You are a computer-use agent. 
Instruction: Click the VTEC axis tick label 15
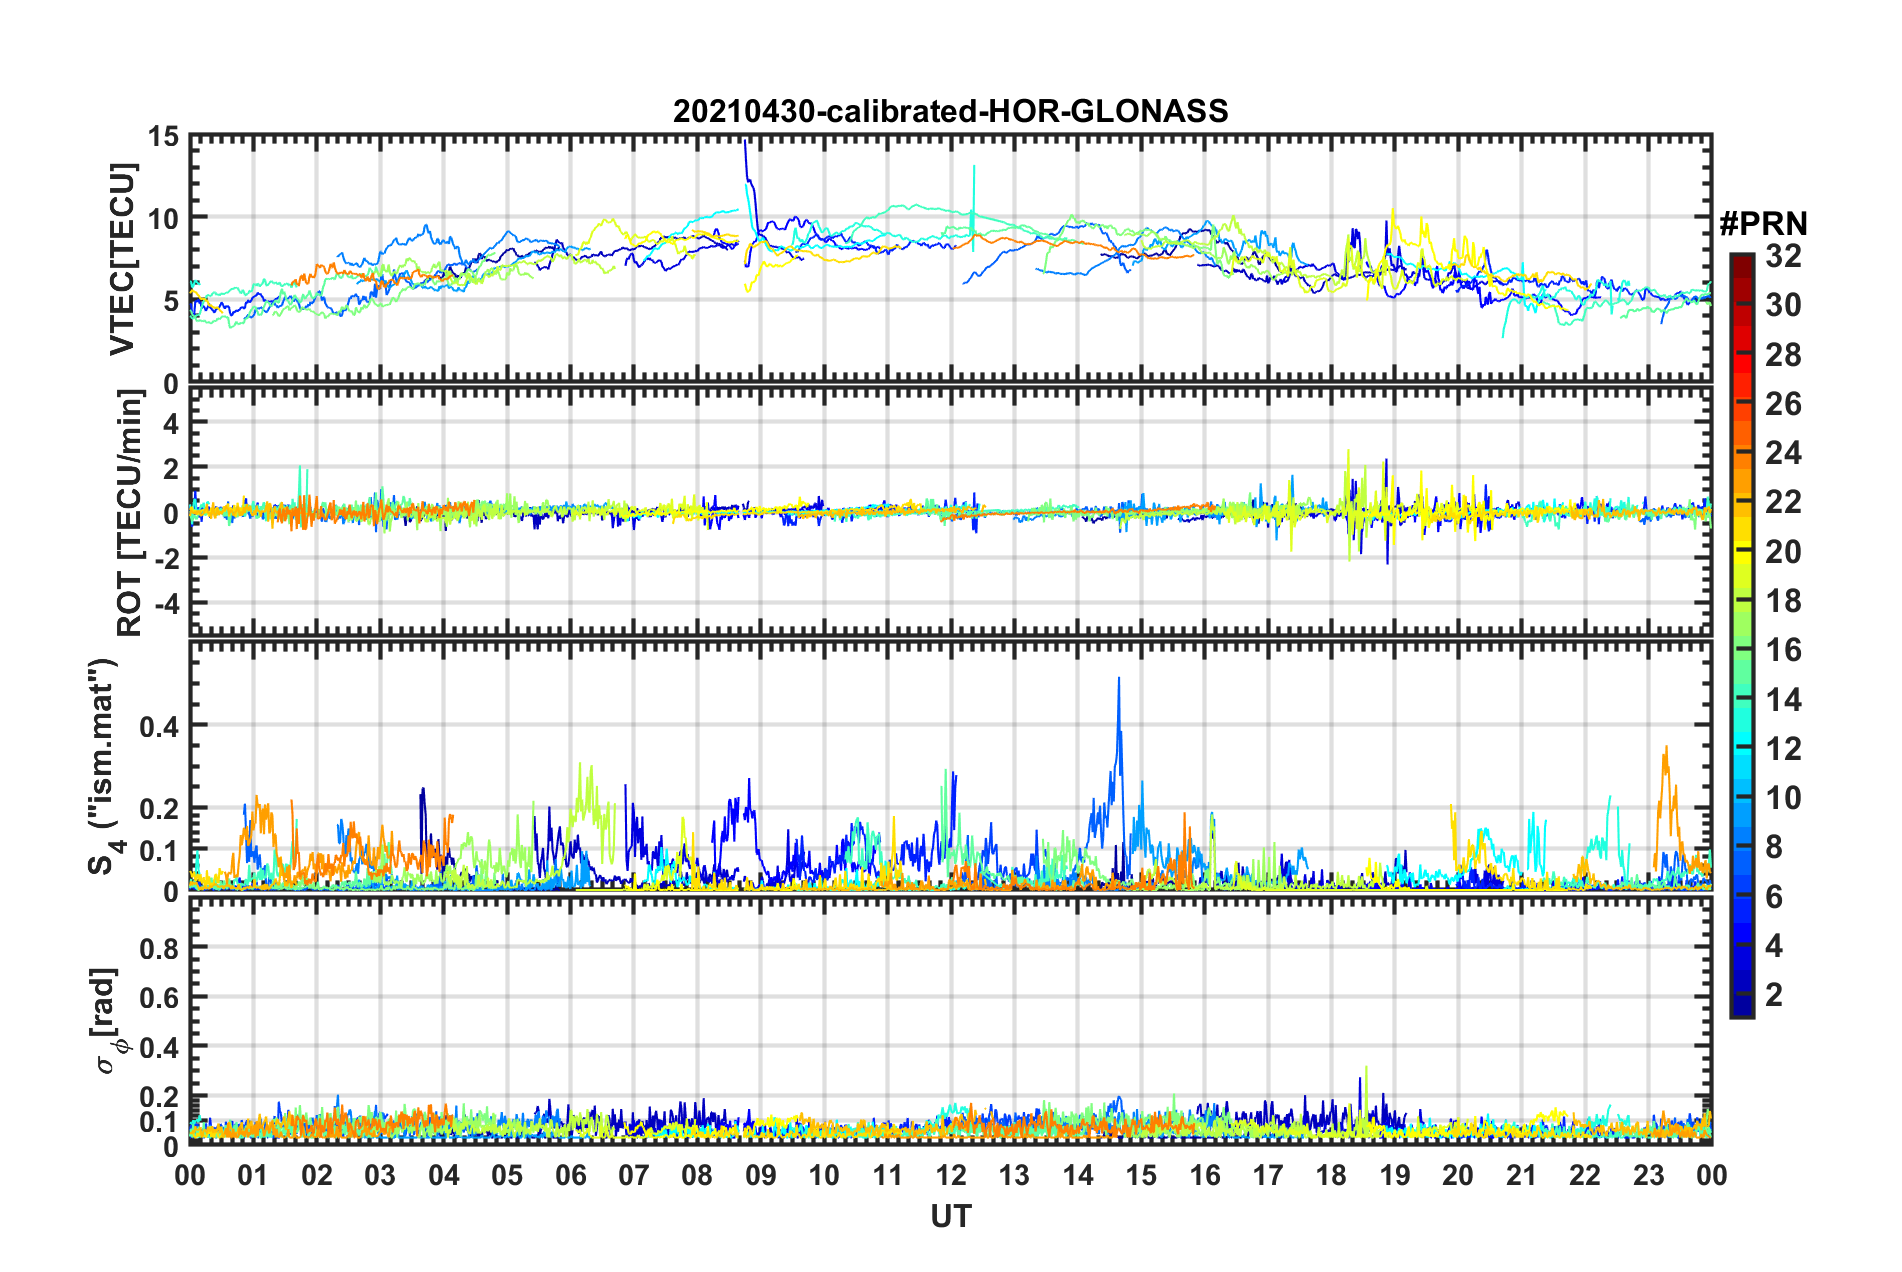[164, 136]
